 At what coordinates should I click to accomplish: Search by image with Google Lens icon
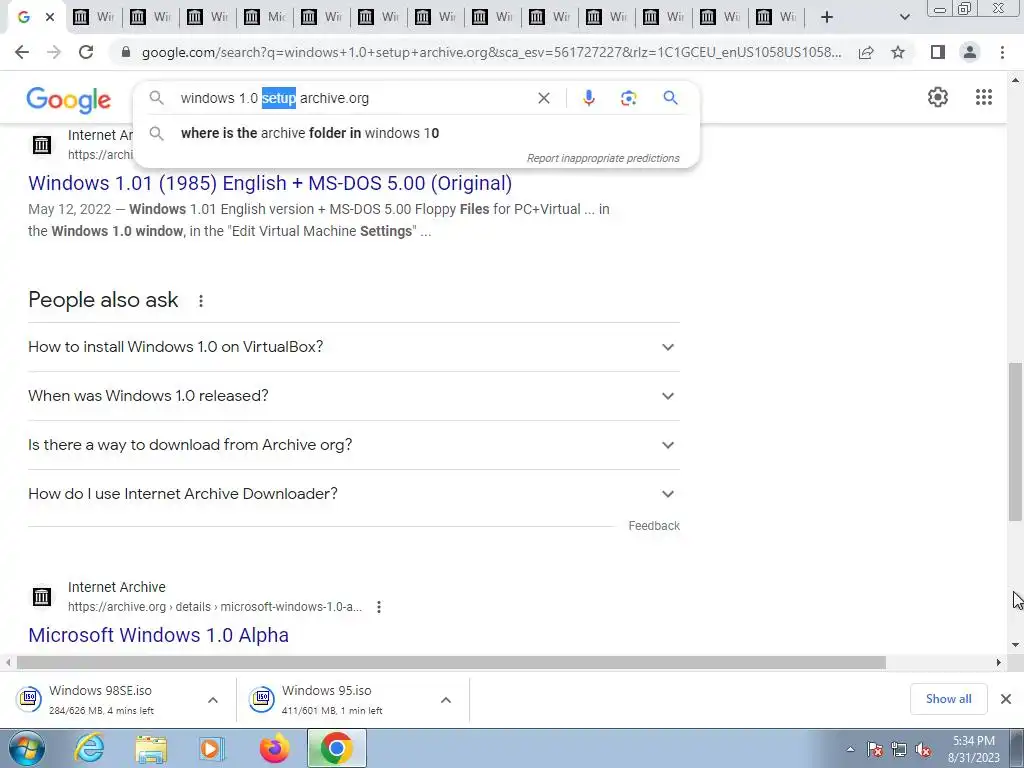coord(628,98)
